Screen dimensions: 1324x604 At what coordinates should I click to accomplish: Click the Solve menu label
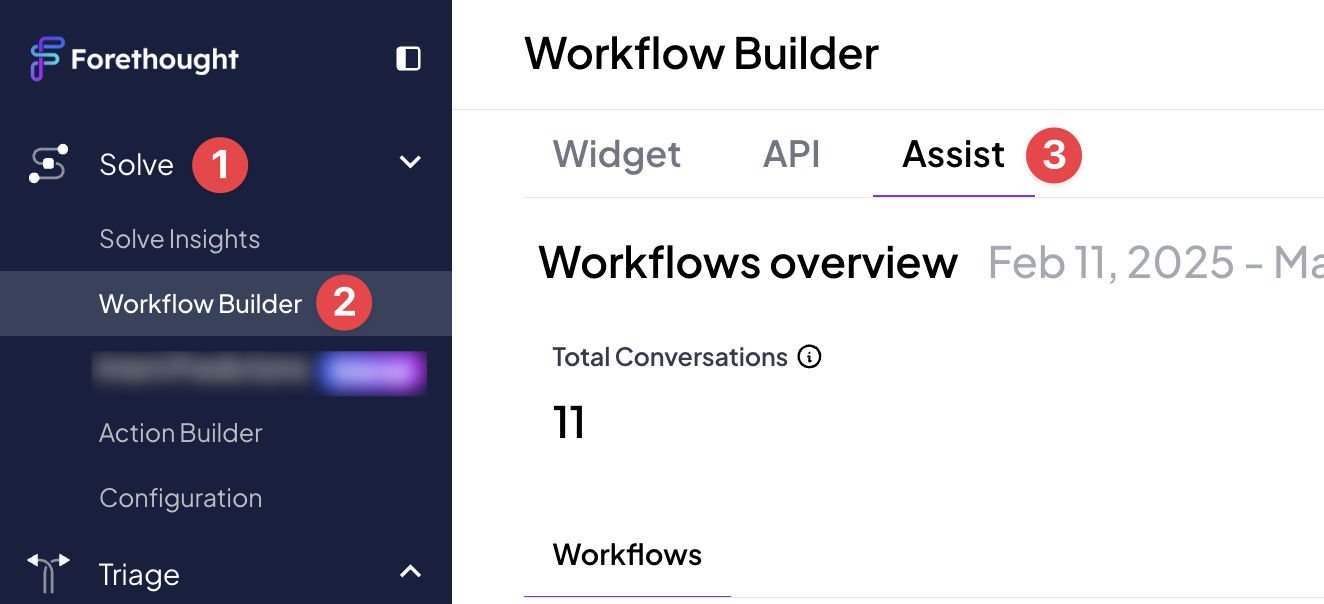click(137, 164)
